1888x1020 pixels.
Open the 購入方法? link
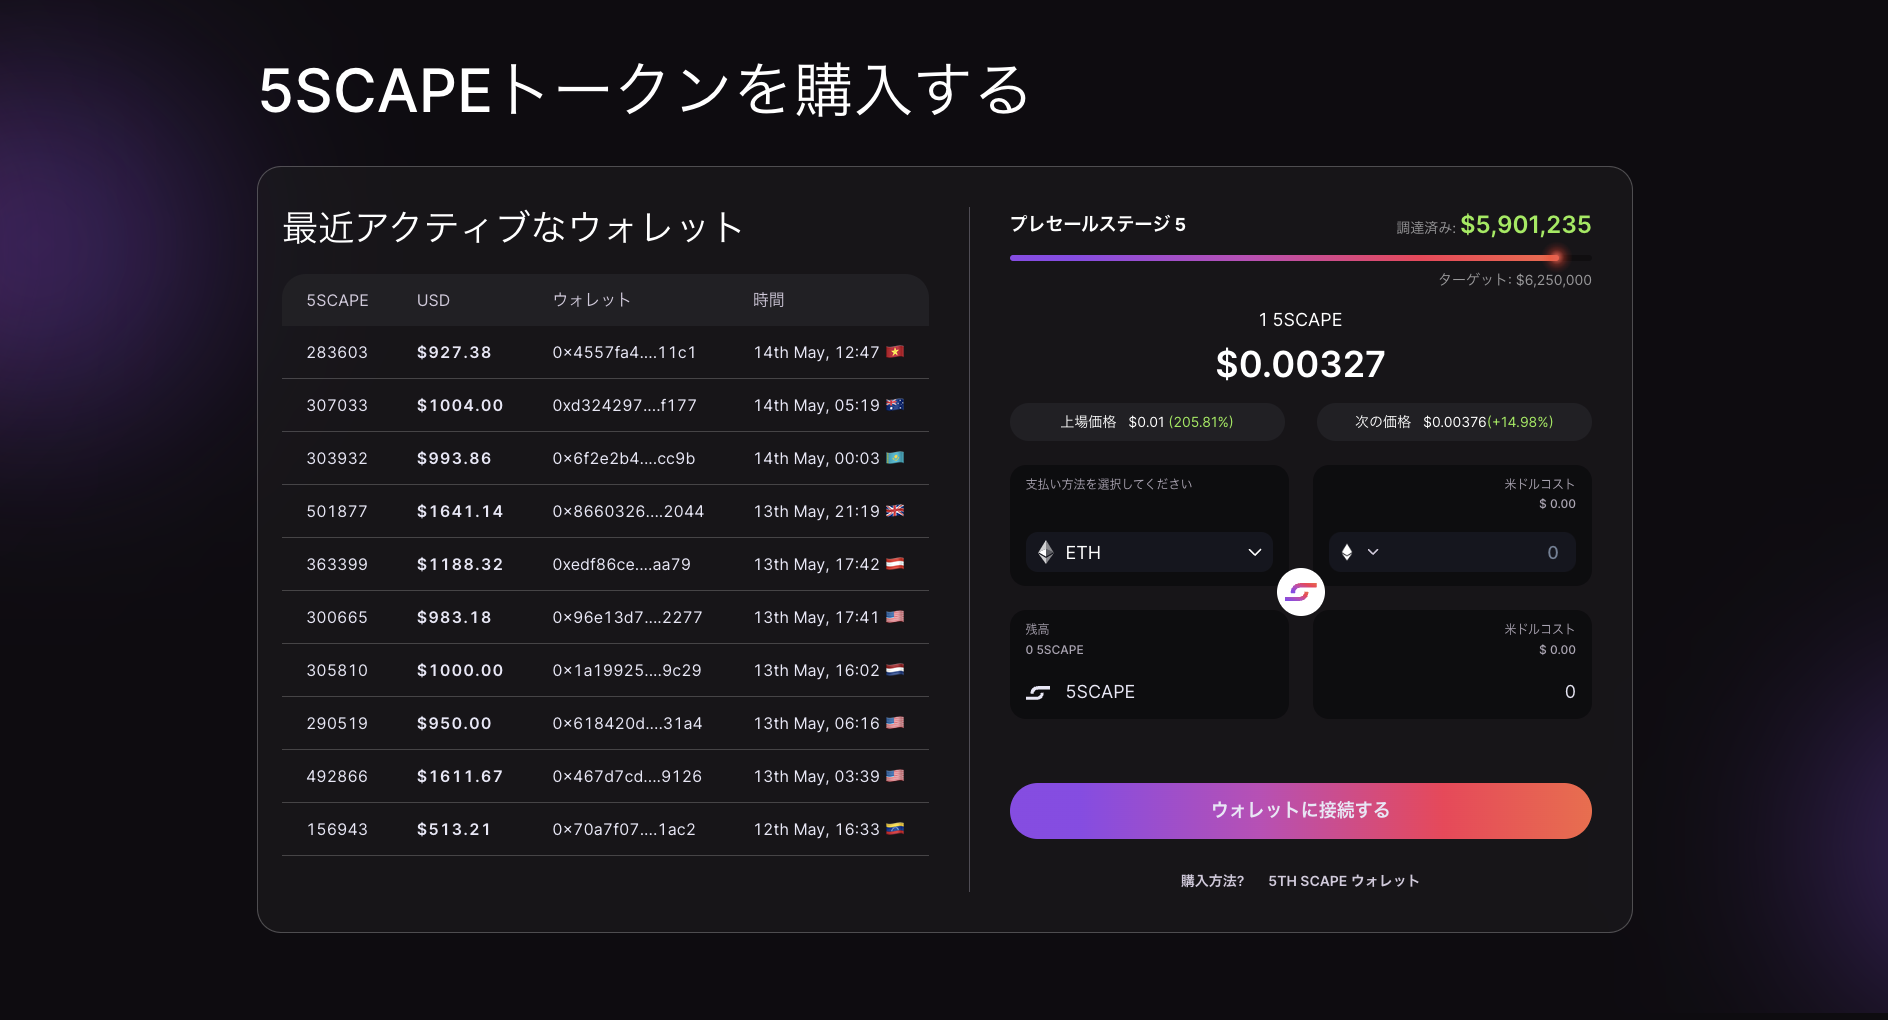[x=1212, y=881]
